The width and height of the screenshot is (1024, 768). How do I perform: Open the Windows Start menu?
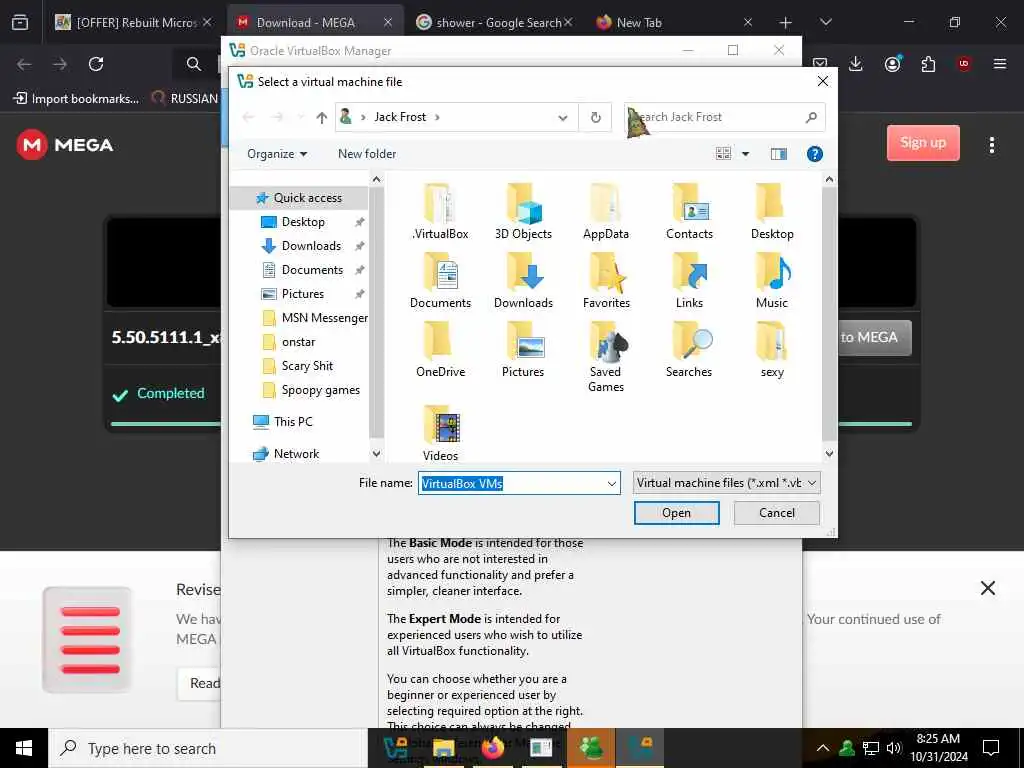click(x=24, y=748)
